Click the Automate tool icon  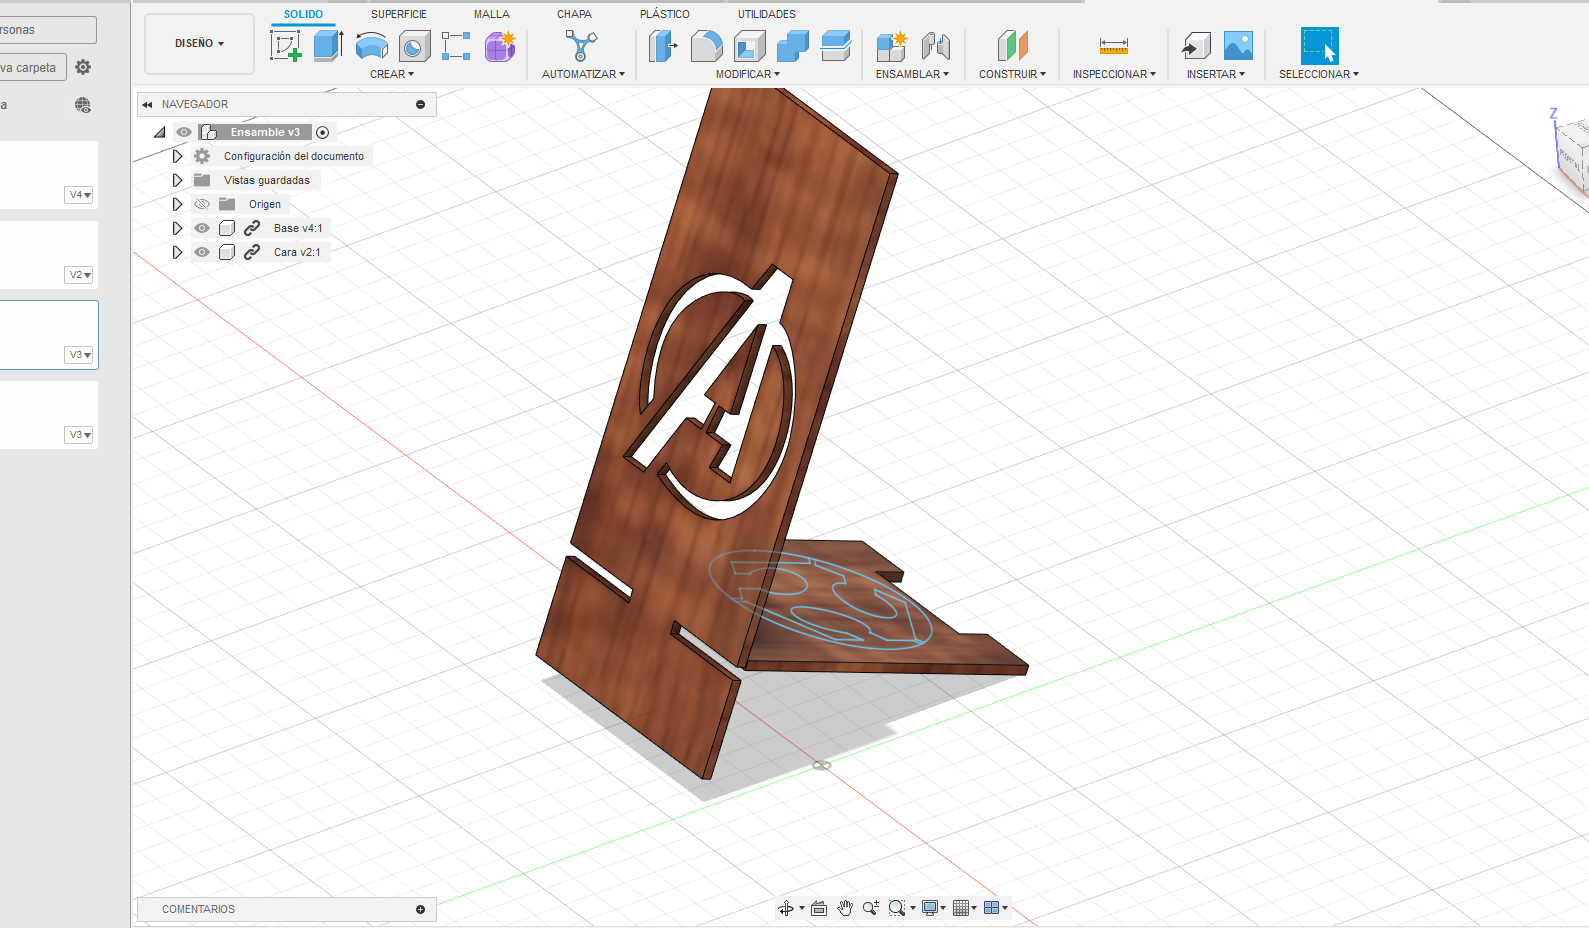click(x=581, y=46)
